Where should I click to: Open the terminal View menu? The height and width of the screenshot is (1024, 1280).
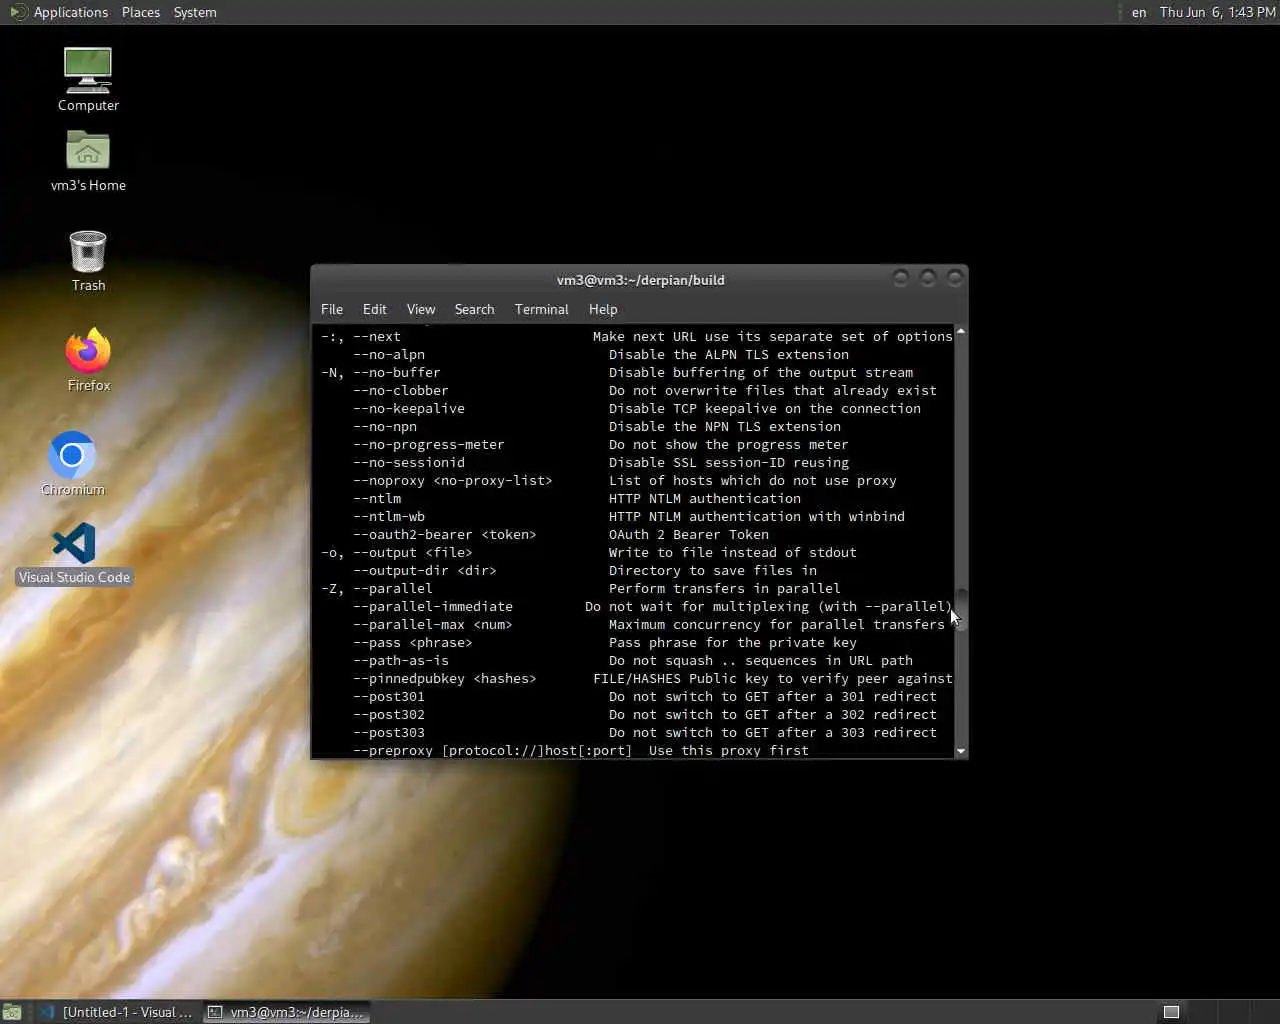tap(421, 309)
